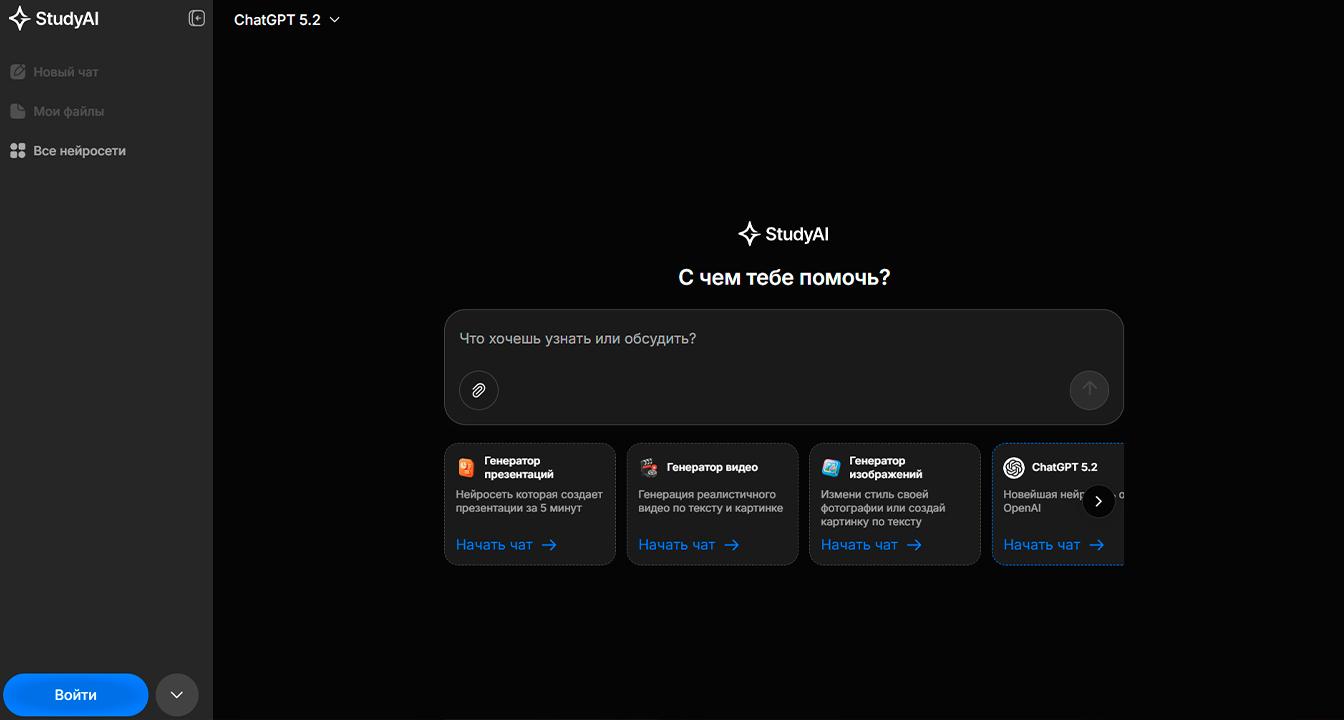
Task: Expand the menu beside Войти button
Action: (177, 695)
